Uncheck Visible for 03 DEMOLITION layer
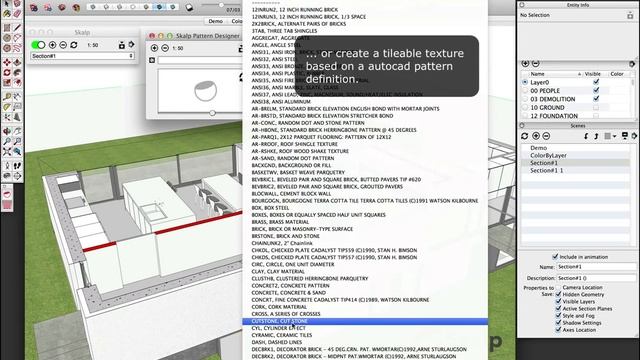Screen dimensions: 640x360 [x=596, y=99]
